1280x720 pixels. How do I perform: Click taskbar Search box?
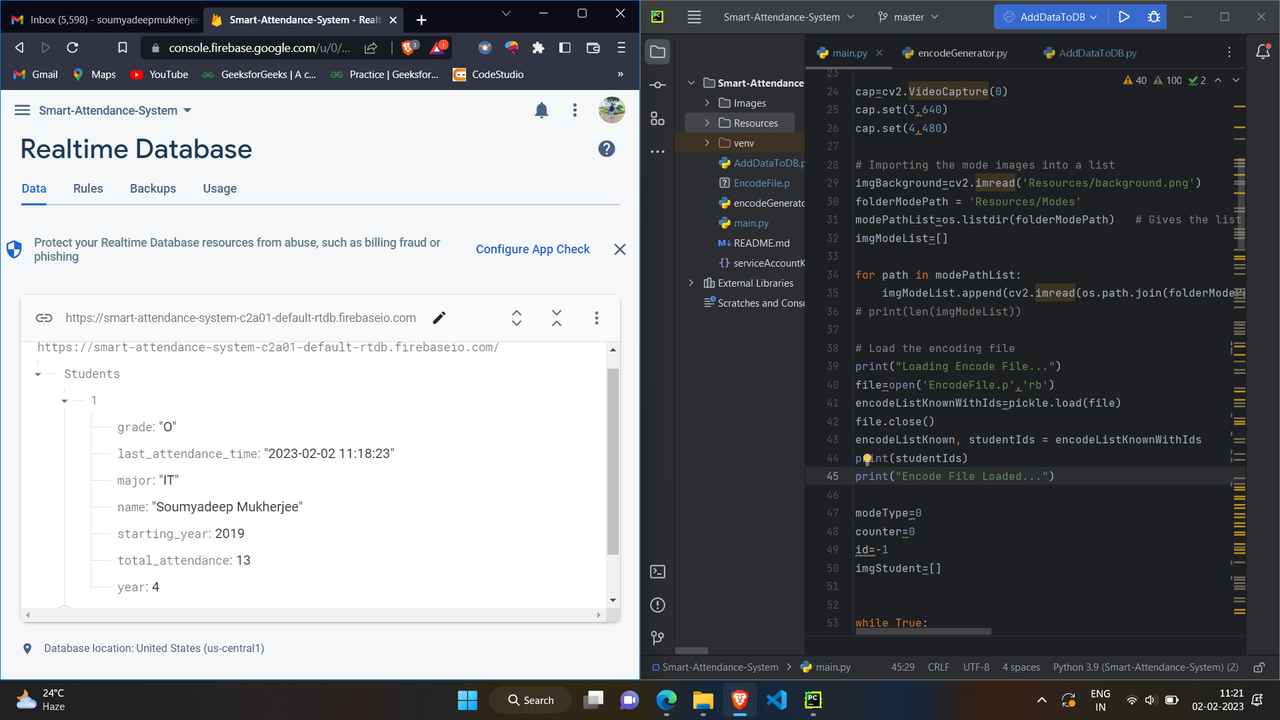532,700
